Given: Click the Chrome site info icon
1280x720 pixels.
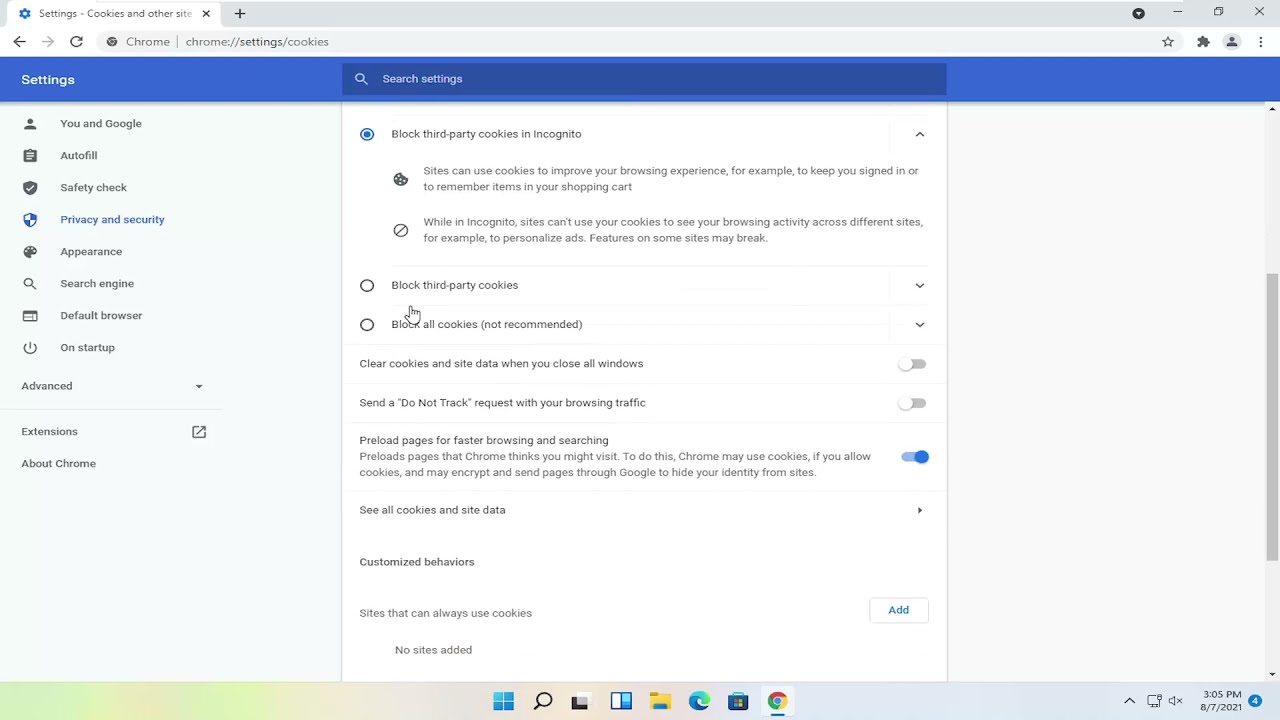Looking at the screenshot, I should tap(112, 42).
